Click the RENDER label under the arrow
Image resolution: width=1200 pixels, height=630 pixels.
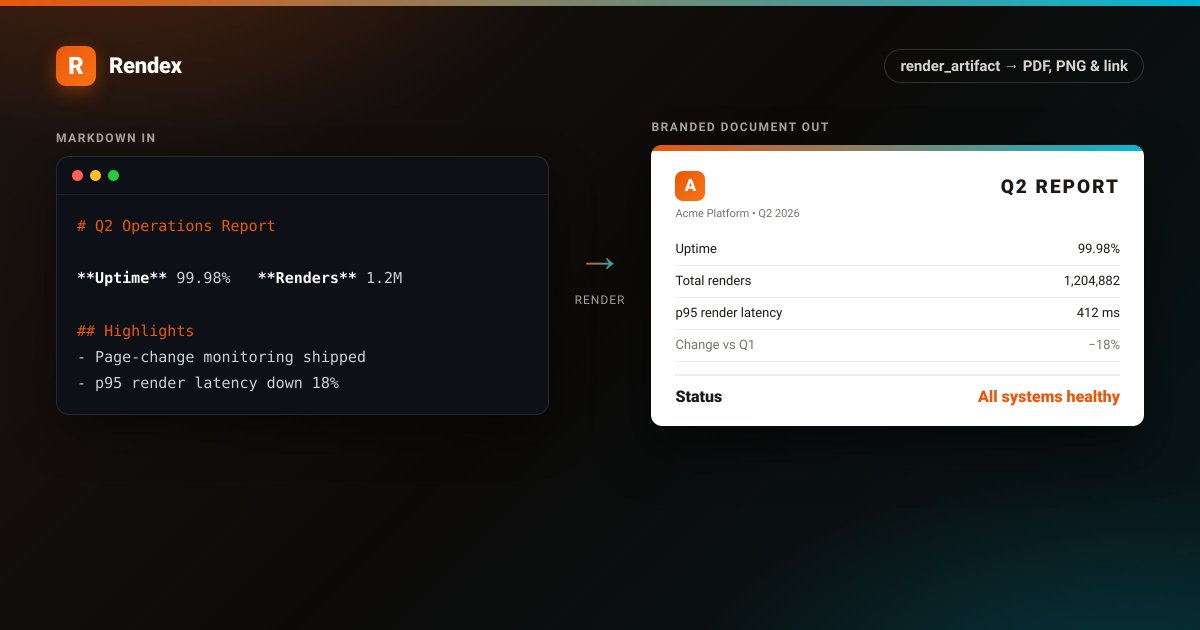600,300
